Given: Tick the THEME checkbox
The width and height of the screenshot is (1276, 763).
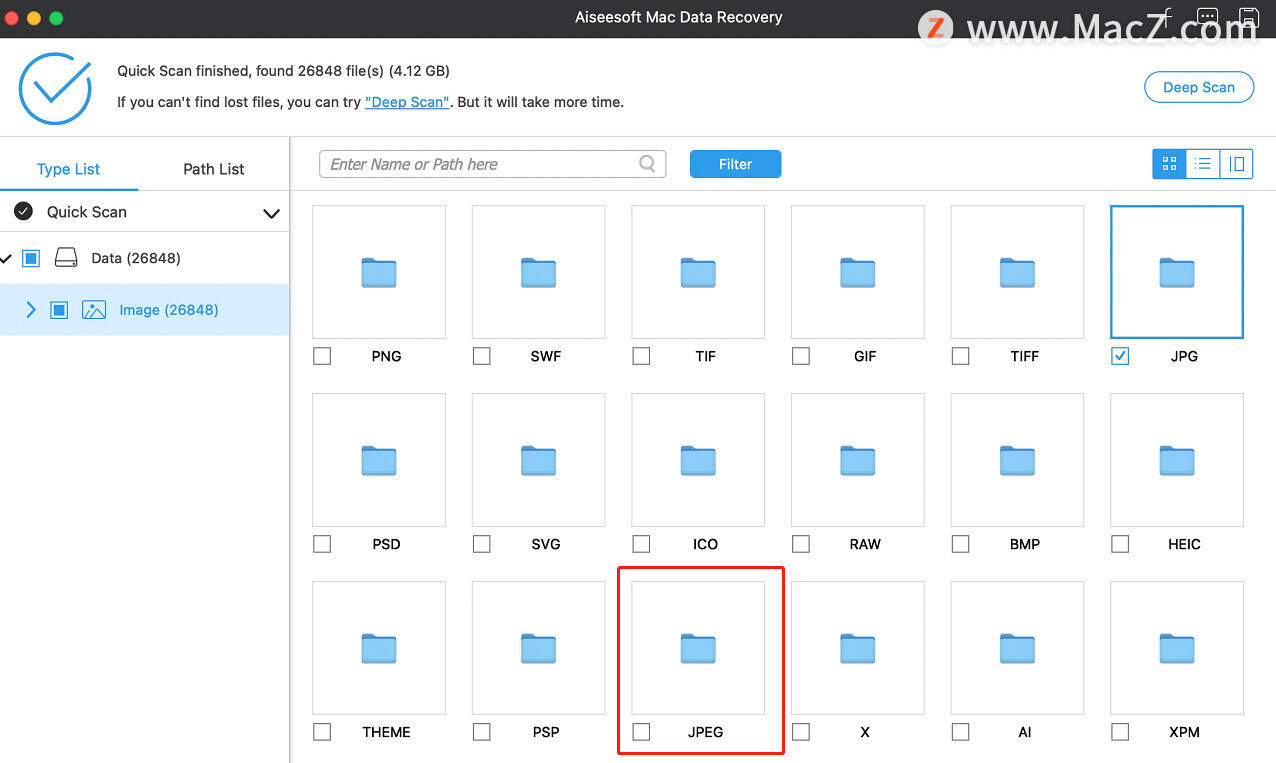Looking at the screenshot, I should tap(322, 732).
